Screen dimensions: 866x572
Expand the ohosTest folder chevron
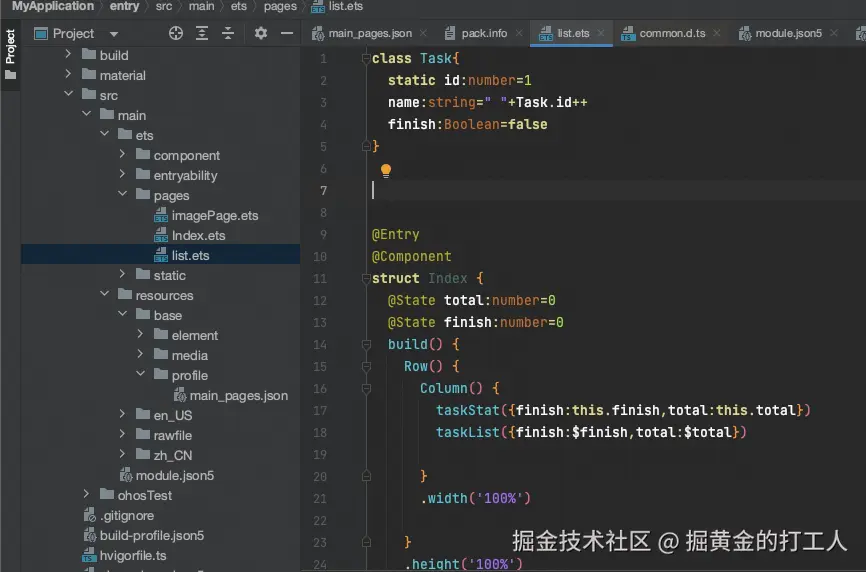86,494
